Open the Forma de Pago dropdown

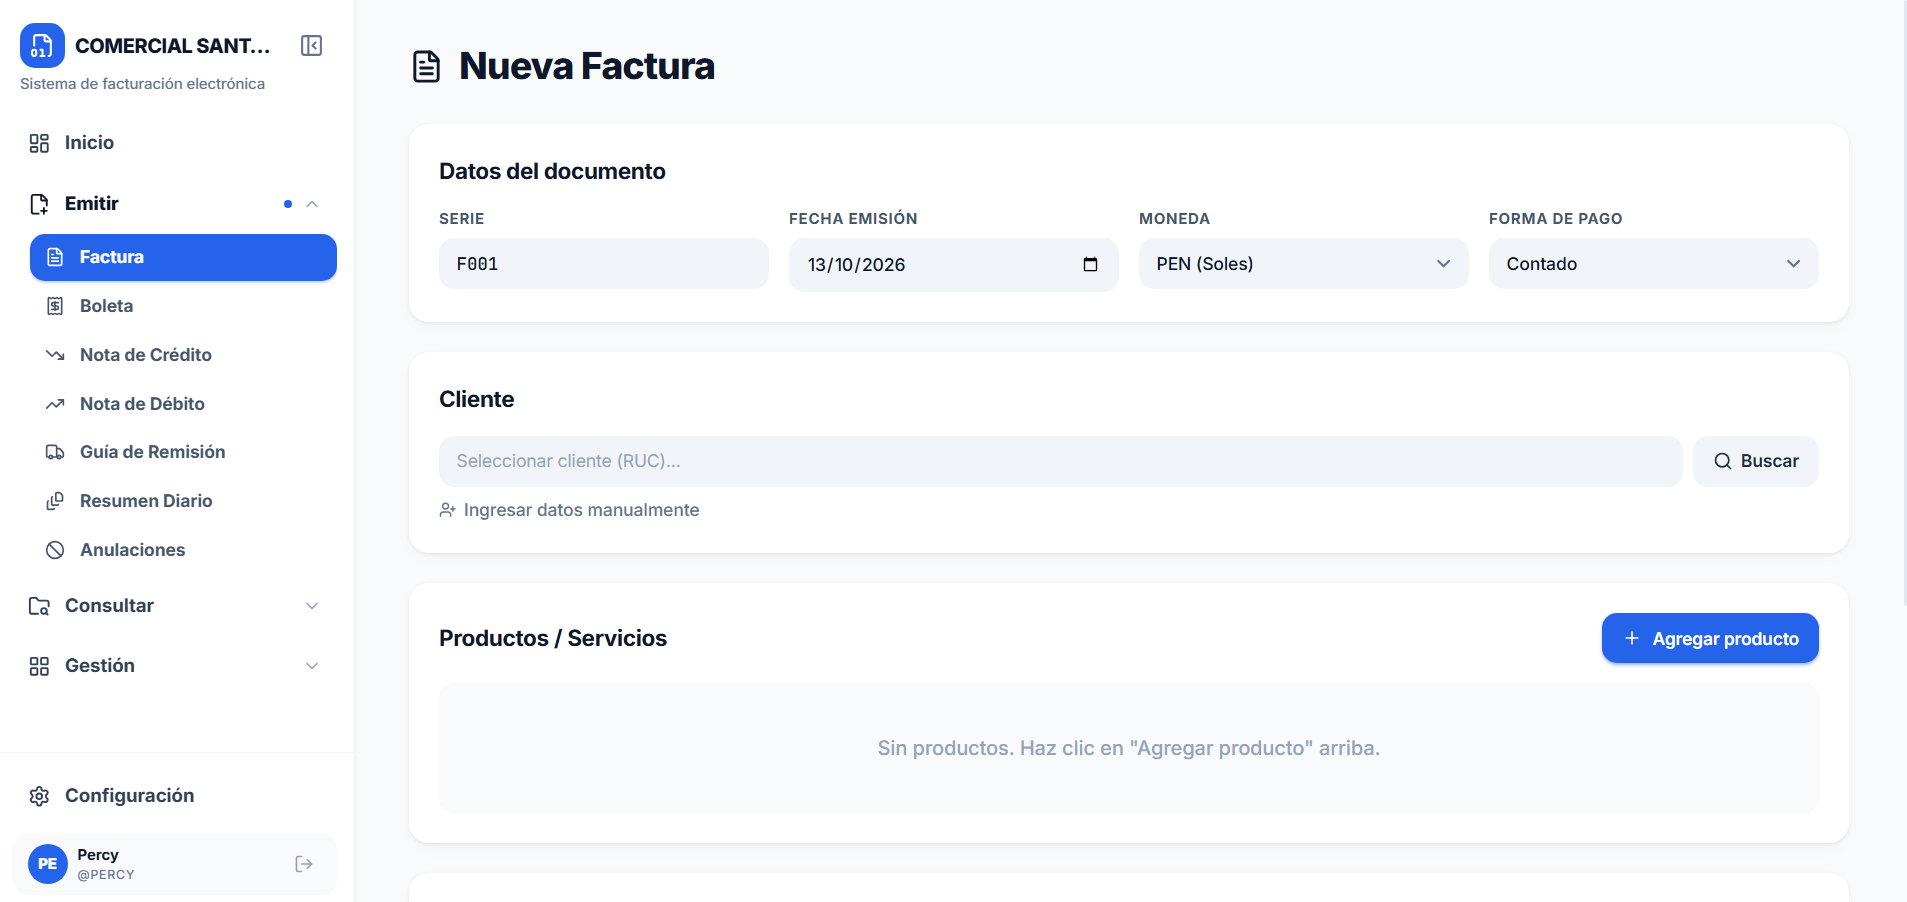pyautogui.click(x=1654, y=264)
